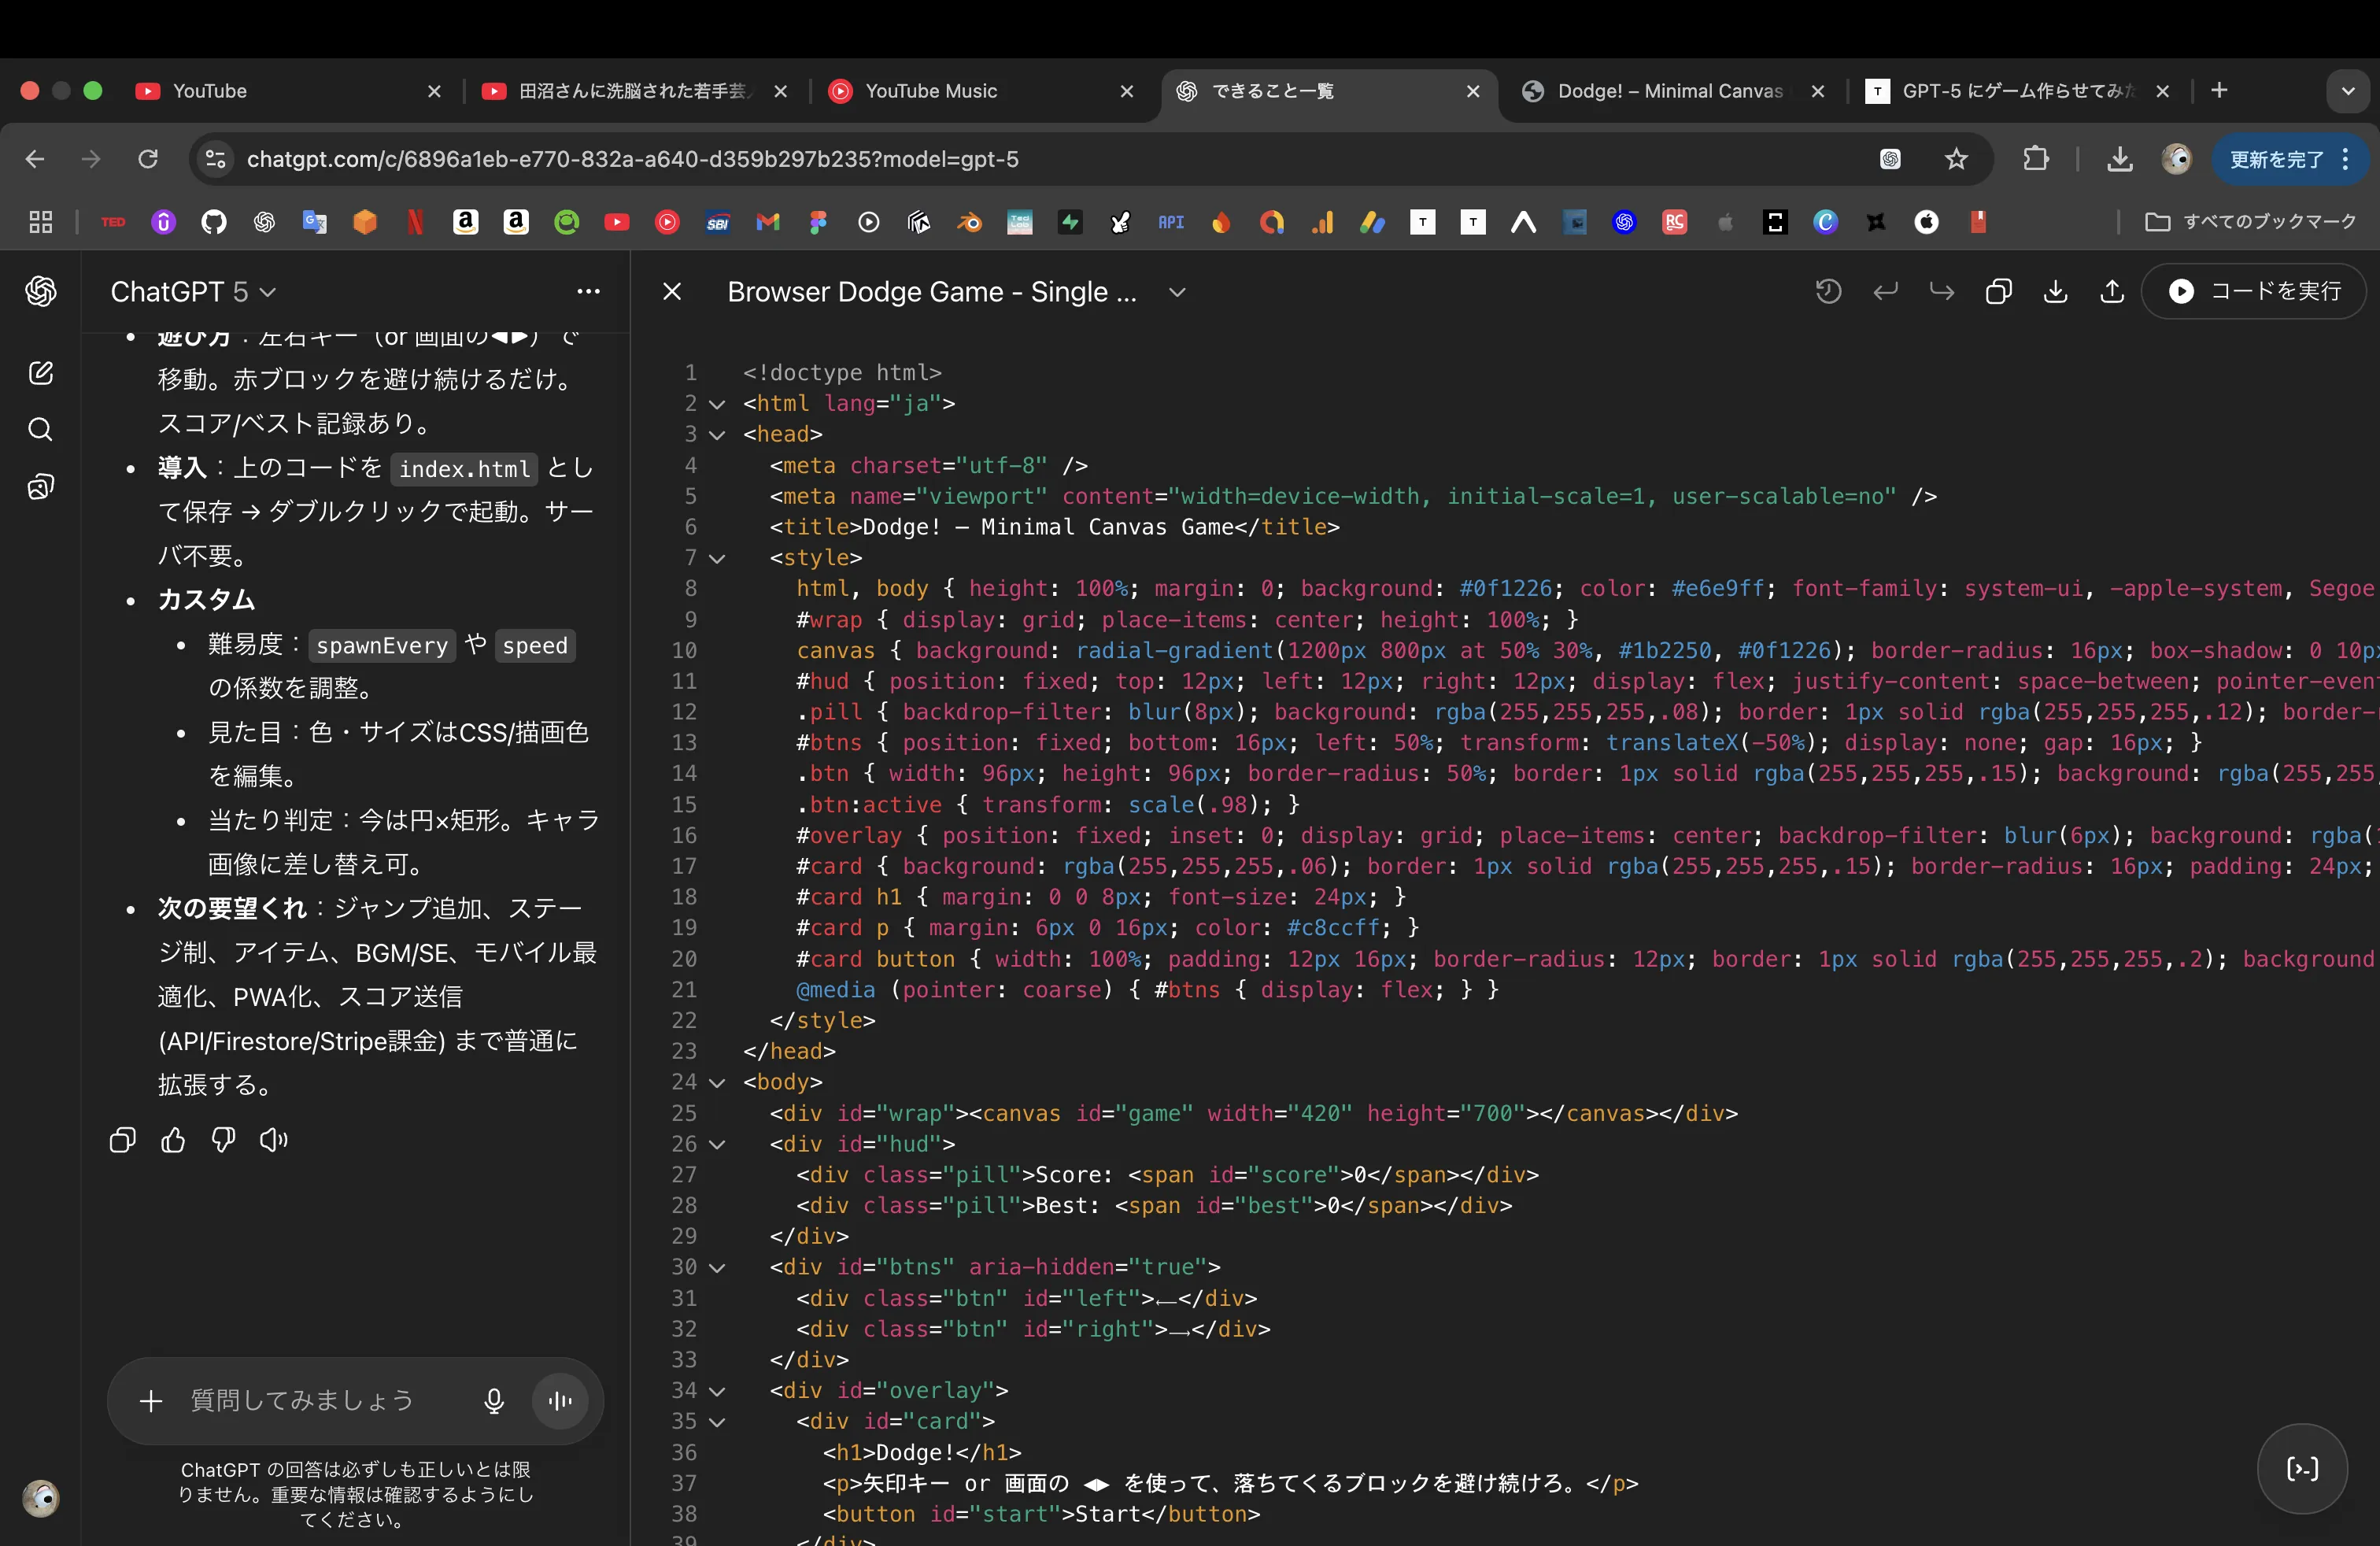
Task: Click the 更新を完了 update button
Action: tap(2276, 159)
